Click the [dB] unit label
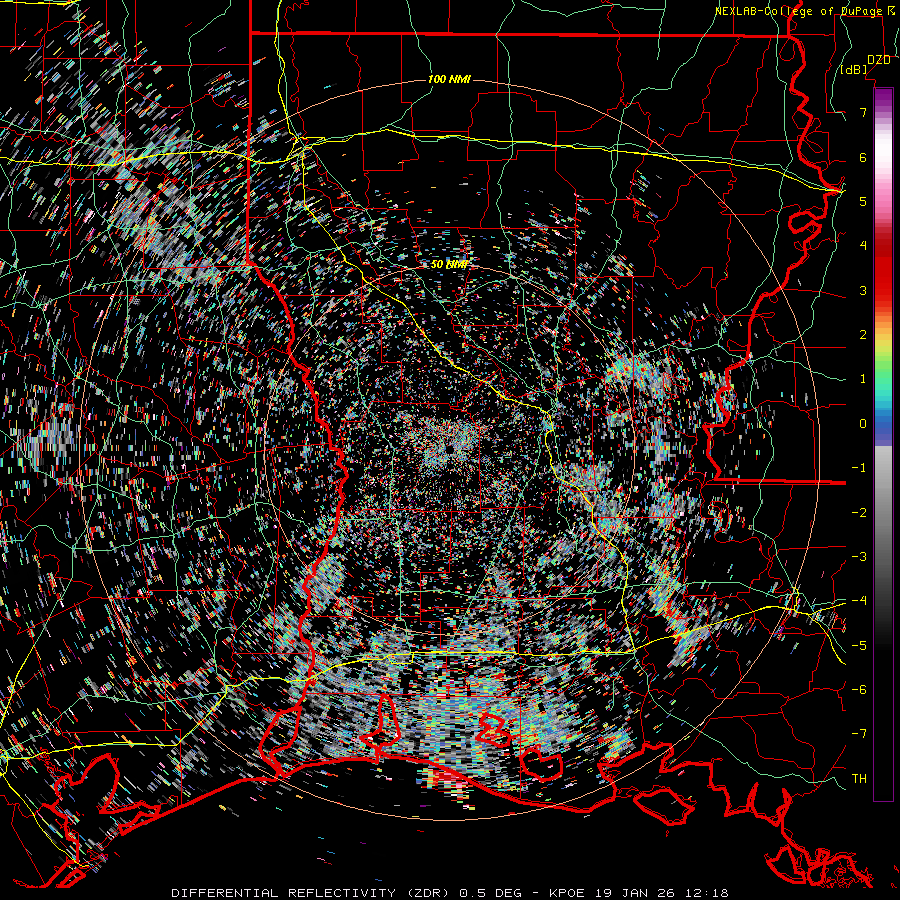 coord(854,70)
